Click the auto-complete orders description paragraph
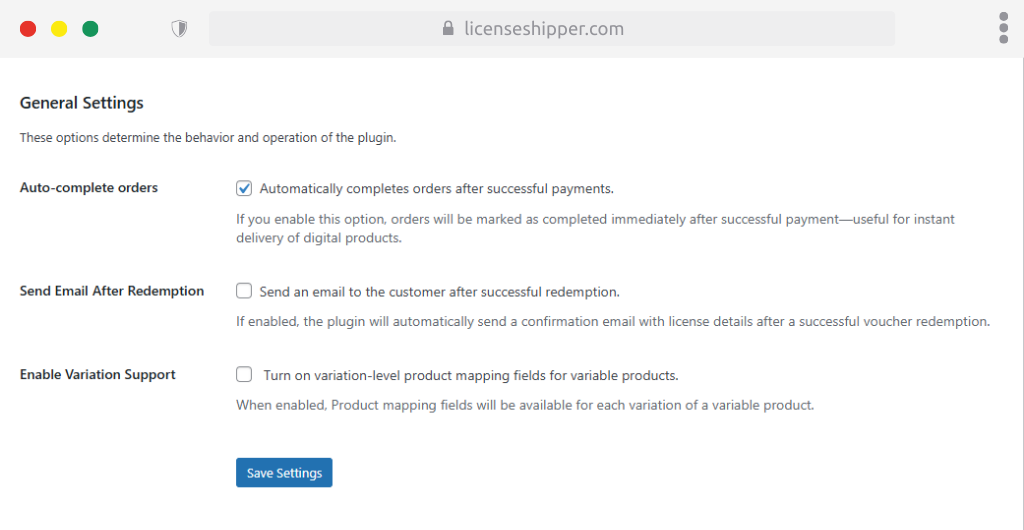Viewport: 1024px width, 530px height. pyautogui.click(x=595, y=228)
